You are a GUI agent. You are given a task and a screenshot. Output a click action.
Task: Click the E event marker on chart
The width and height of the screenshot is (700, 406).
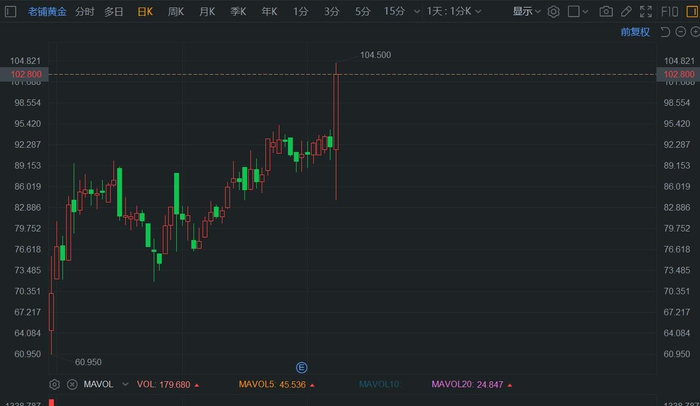click(301, 368)
